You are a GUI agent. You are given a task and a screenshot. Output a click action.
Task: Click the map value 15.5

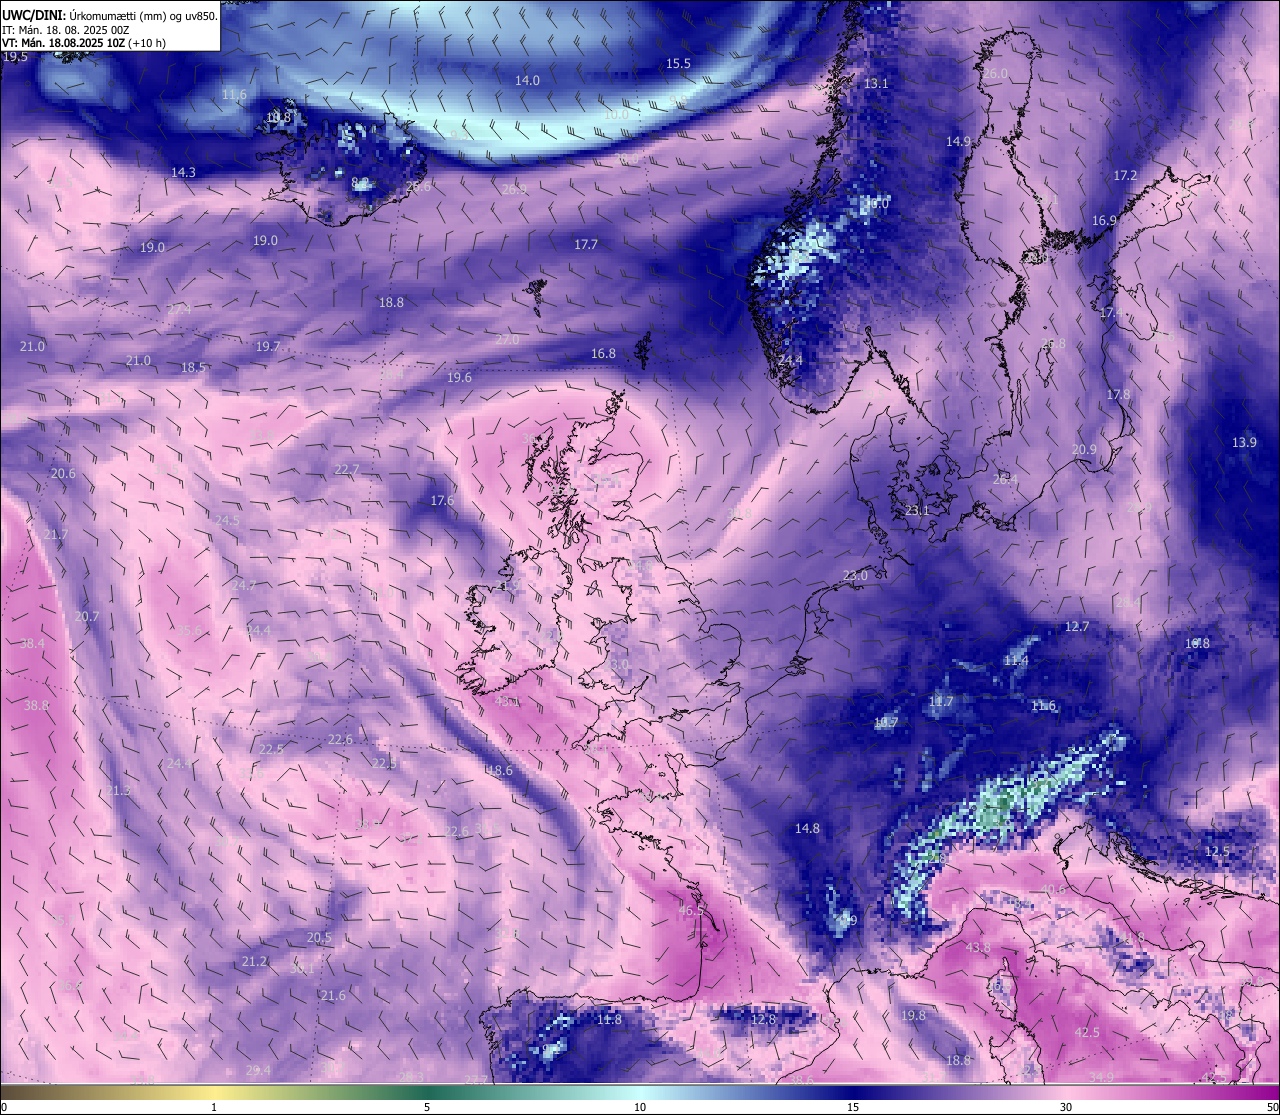(x=678, y=63)
